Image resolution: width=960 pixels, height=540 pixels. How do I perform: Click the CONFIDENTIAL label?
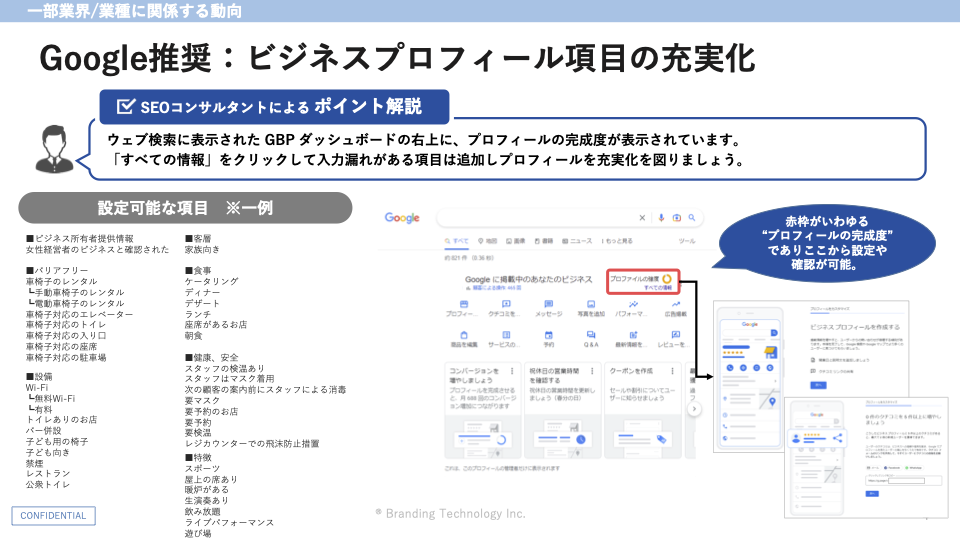[53, 516]
